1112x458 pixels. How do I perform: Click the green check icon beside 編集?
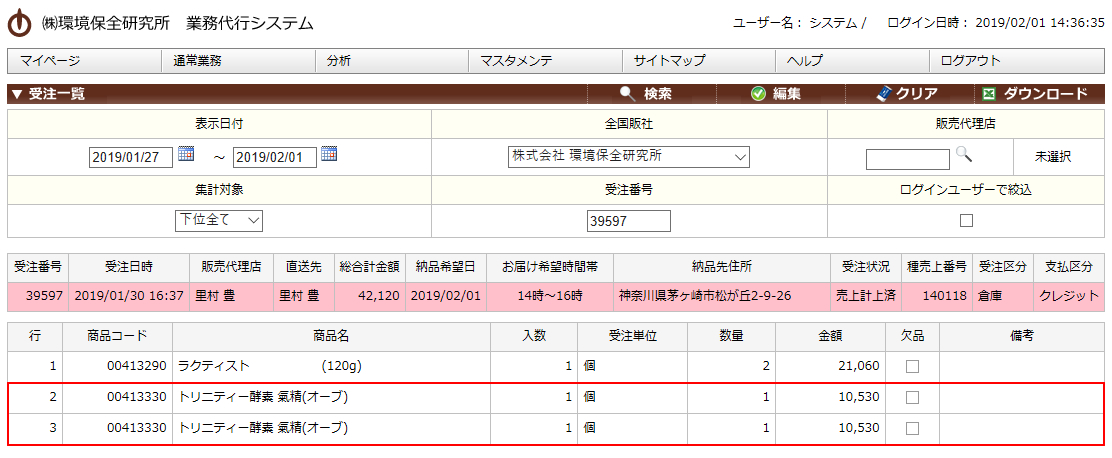coord(758,94)
